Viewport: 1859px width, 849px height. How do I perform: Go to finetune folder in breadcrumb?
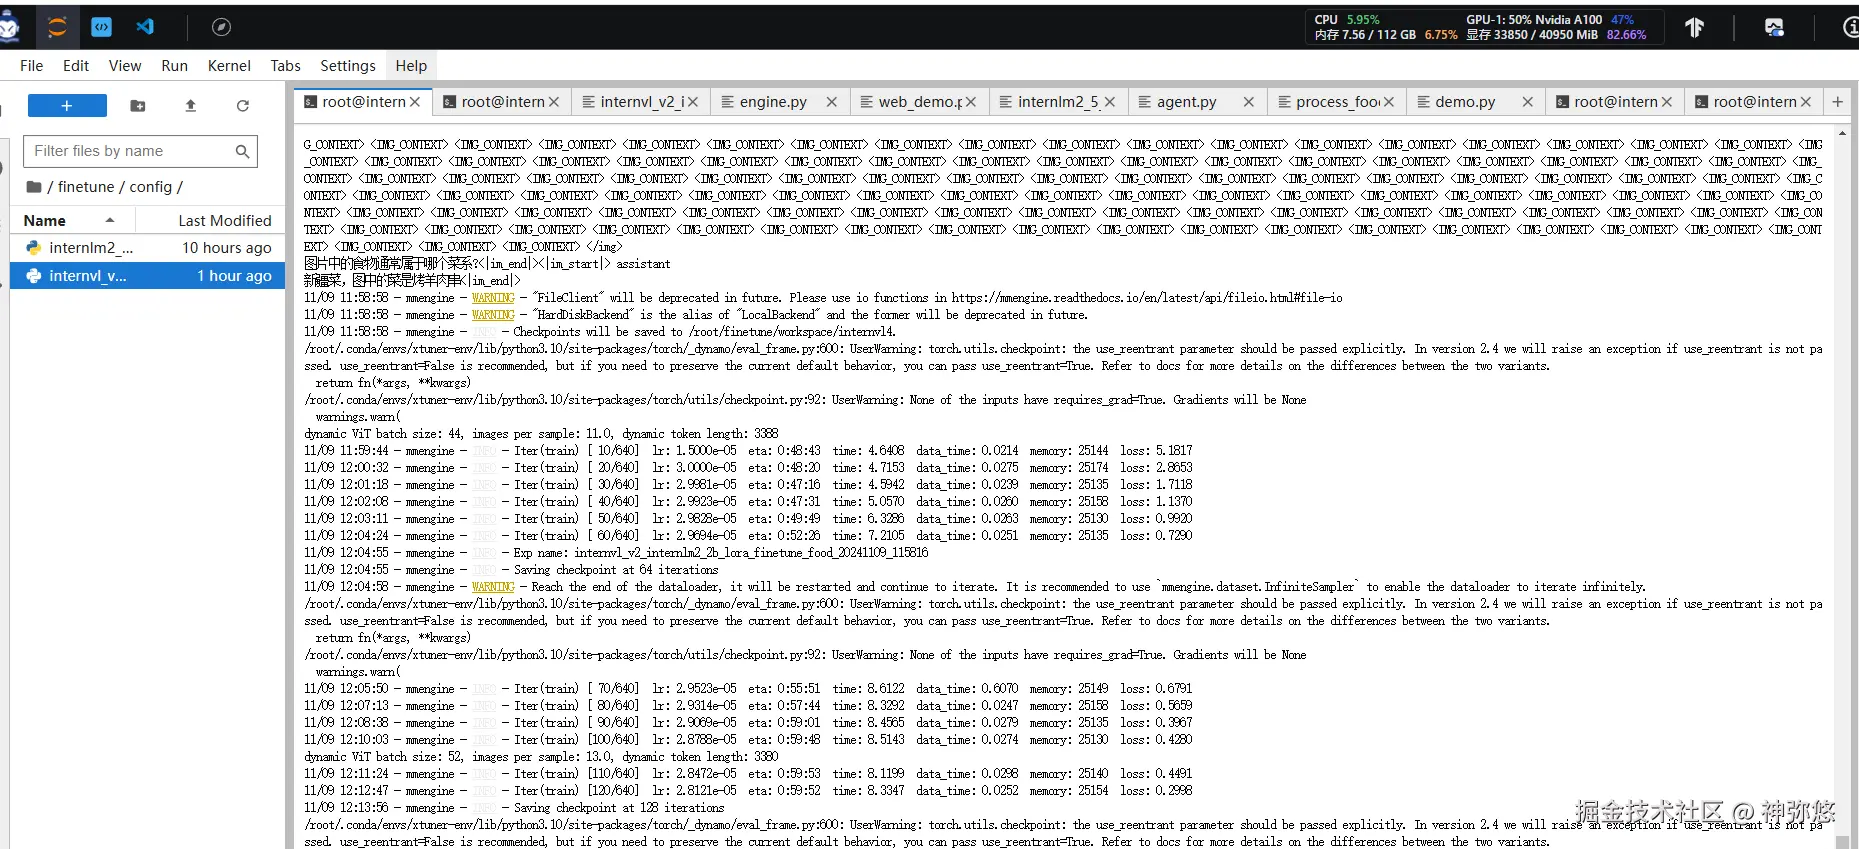(x=86, y=187)
